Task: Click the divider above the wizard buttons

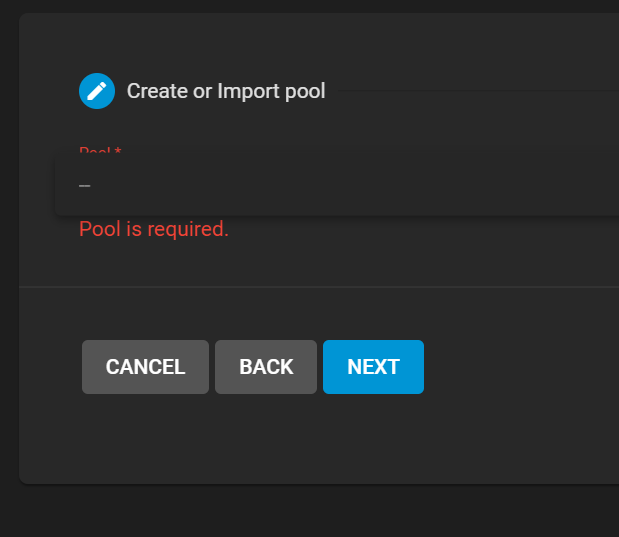Action: [319, 287]
